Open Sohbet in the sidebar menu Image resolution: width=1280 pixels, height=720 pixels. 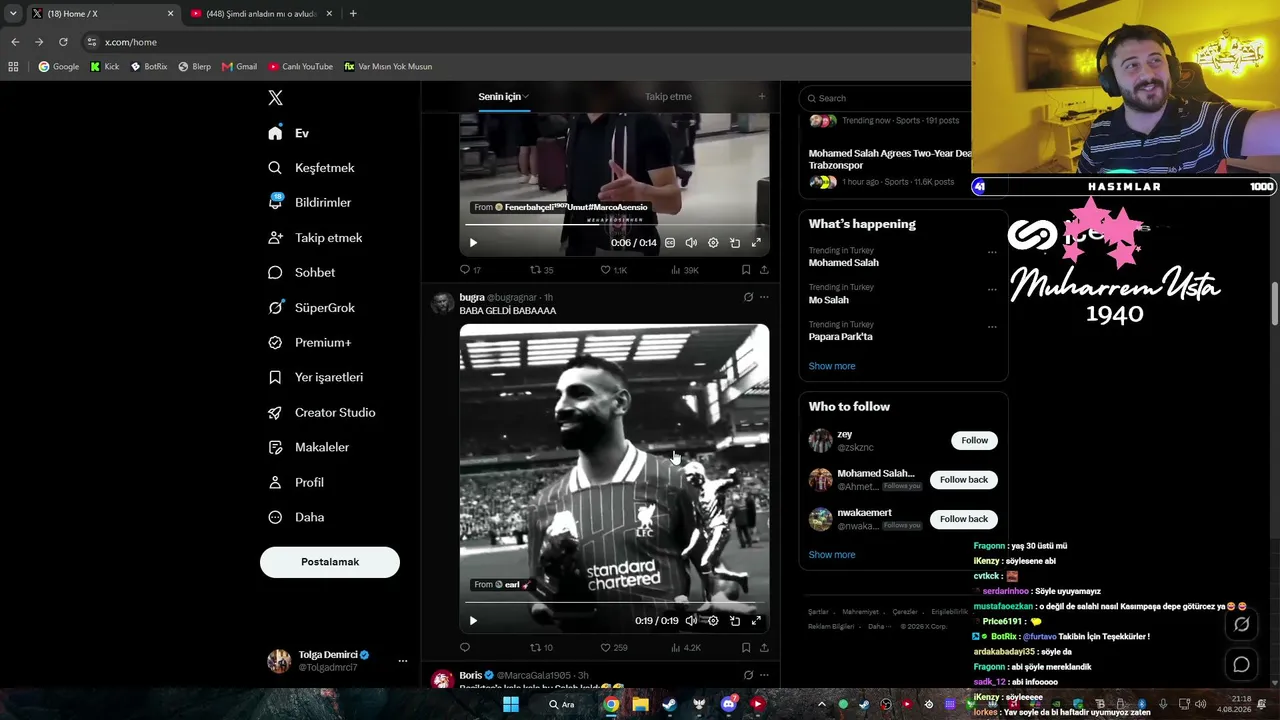point(302,272)
